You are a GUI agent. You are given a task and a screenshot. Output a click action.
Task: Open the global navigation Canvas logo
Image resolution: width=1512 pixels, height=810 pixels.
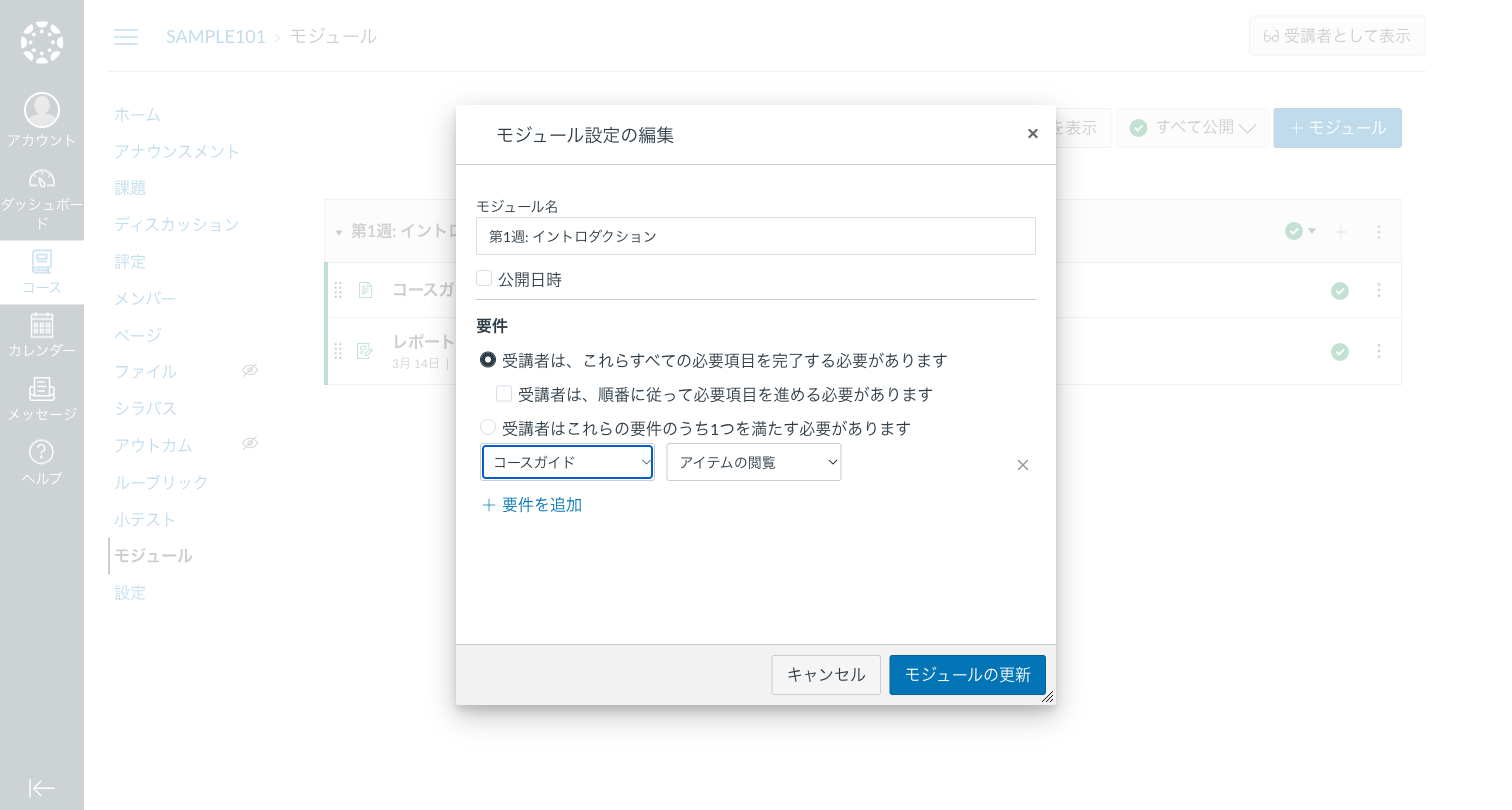tap(42, 41)
